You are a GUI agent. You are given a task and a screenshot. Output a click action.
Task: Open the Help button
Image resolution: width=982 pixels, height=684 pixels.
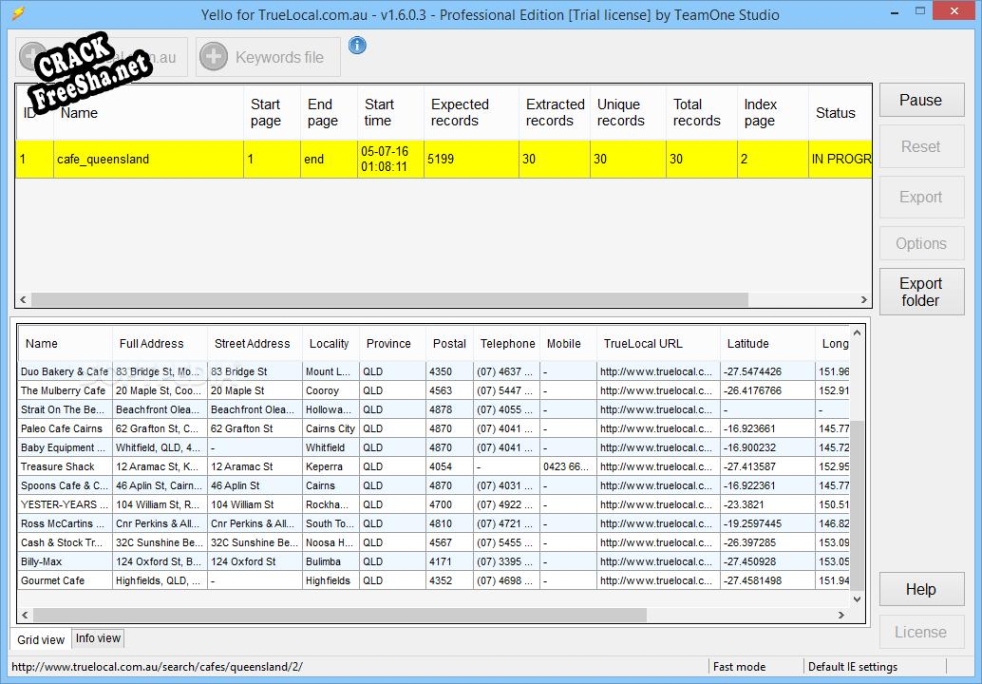921,589
